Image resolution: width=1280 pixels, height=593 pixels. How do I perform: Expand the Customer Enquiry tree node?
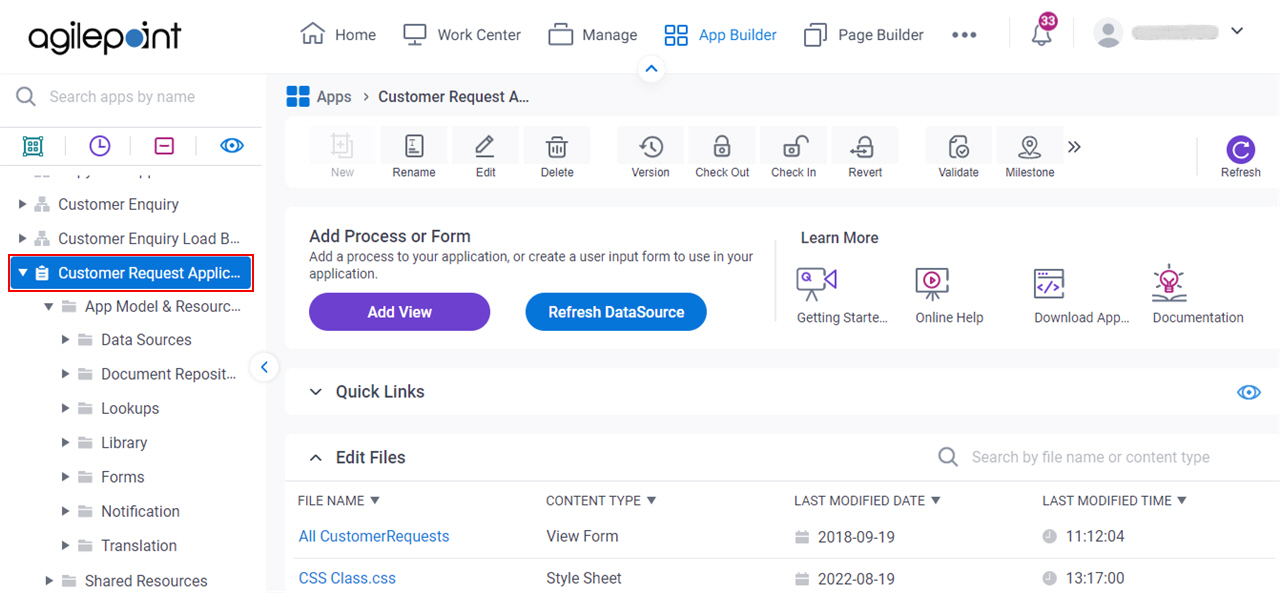(x=23, y=204)
